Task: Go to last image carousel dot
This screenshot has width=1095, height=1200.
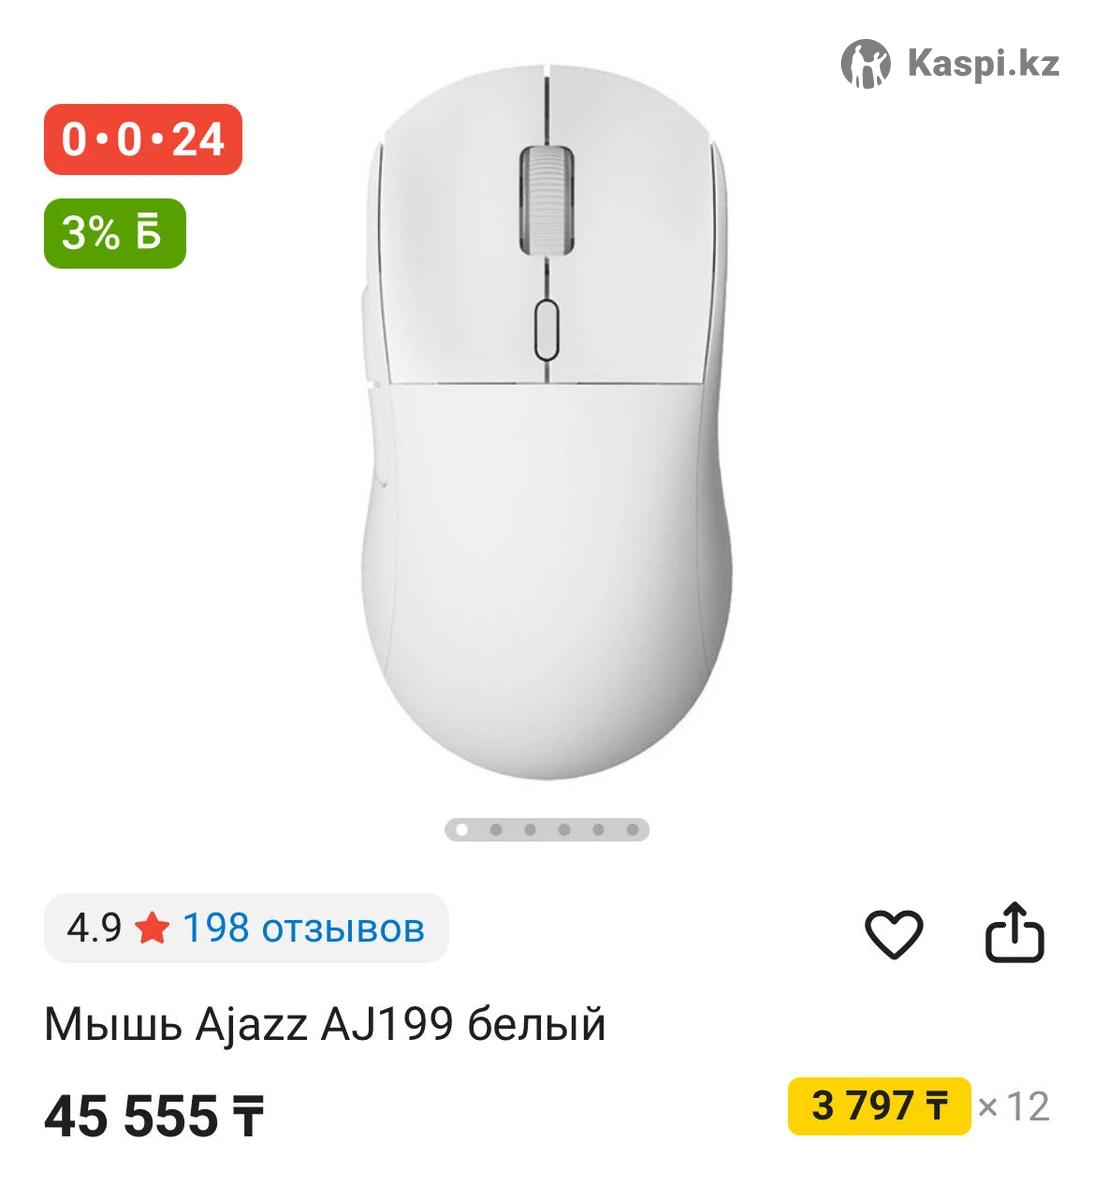Action: 632,830
